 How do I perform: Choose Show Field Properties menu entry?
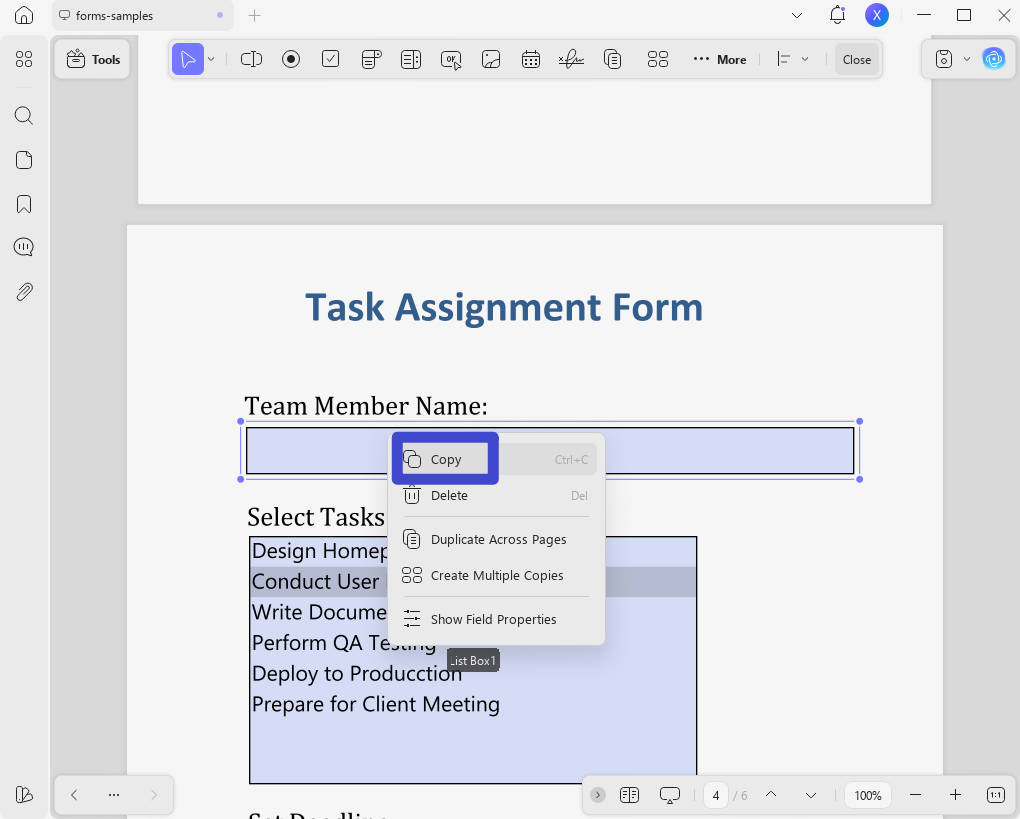tap(498, 619)
